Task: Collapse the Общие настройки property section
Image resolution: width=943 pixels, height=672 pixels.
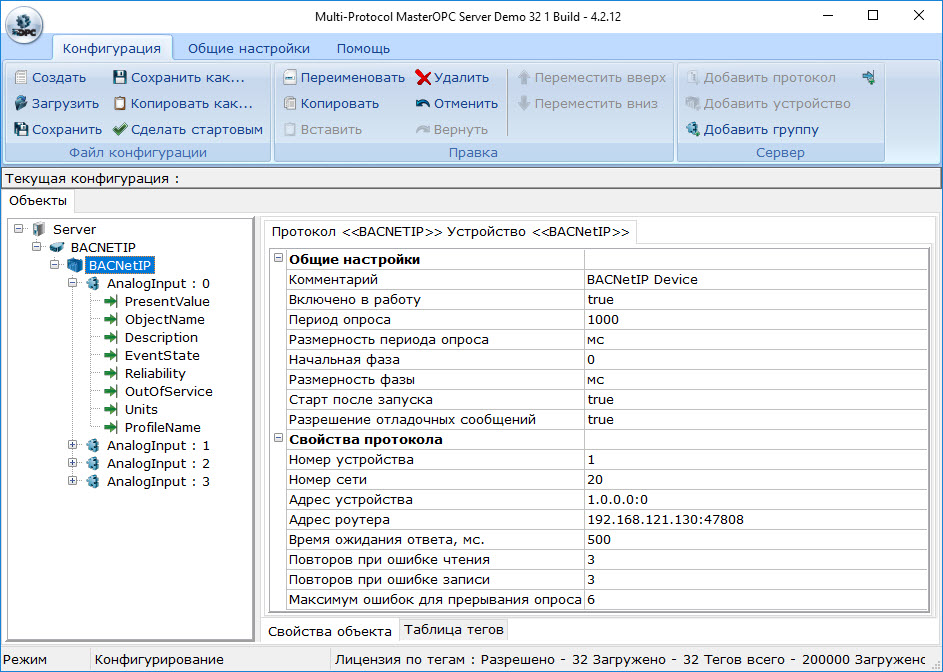Action: [x=278, y=257]
